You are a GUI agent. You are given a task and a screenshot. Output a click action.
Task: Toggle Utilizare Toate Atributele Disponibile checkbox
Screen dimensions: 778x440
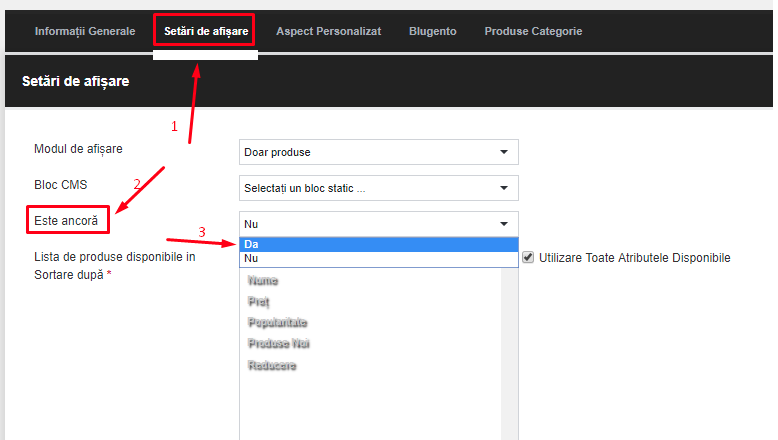click(x=528, y=257)
